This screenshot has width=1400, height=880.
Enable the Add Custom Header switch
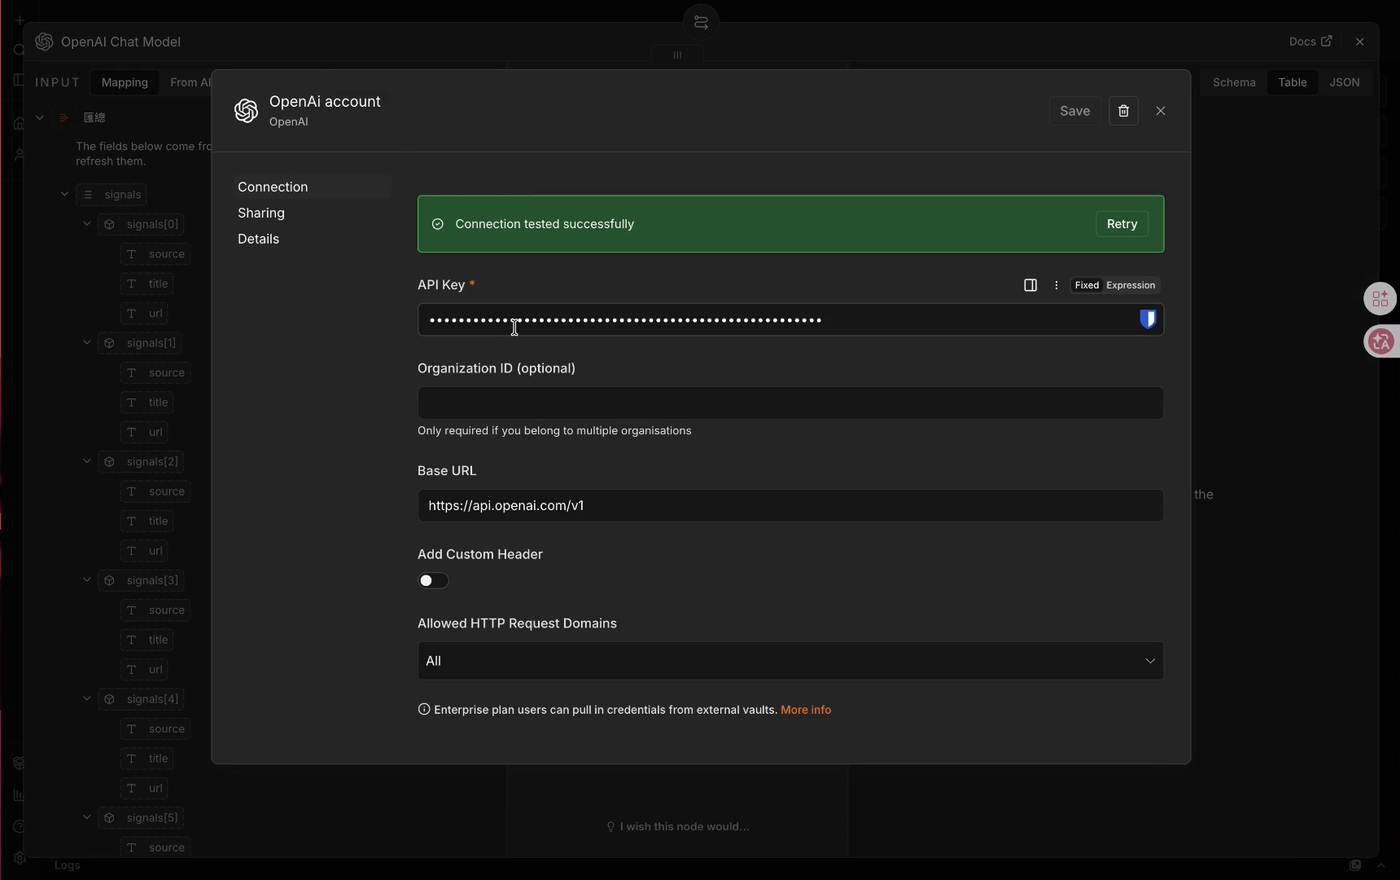pos(433,580)
